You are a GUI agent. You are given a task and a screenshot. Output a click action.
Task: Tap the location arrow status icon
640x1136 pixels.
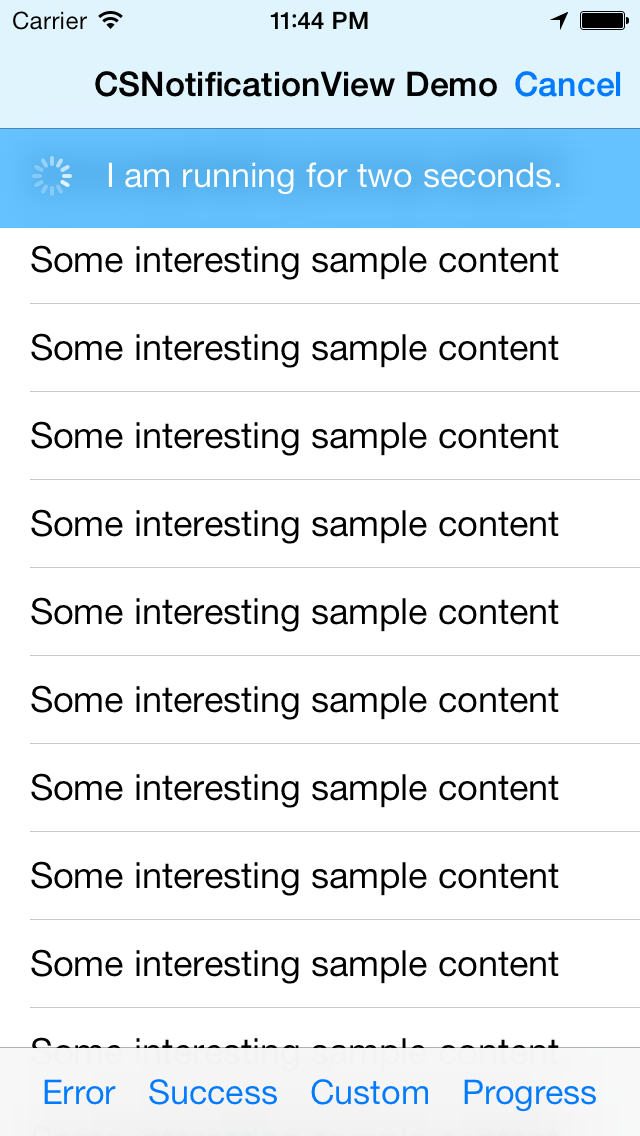pyautogui.click(x=560, y=20)
